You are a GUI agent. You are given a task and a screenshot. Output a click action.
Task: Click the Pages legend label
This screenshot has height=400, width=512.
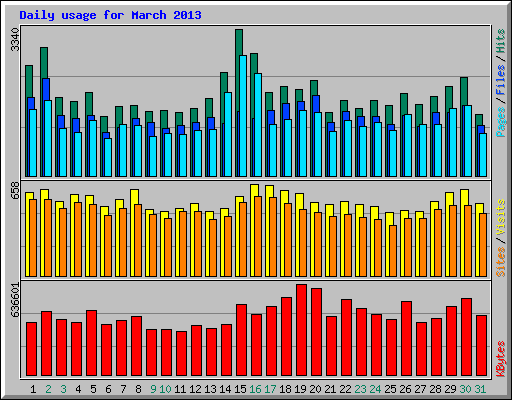[x=500, y=122]
